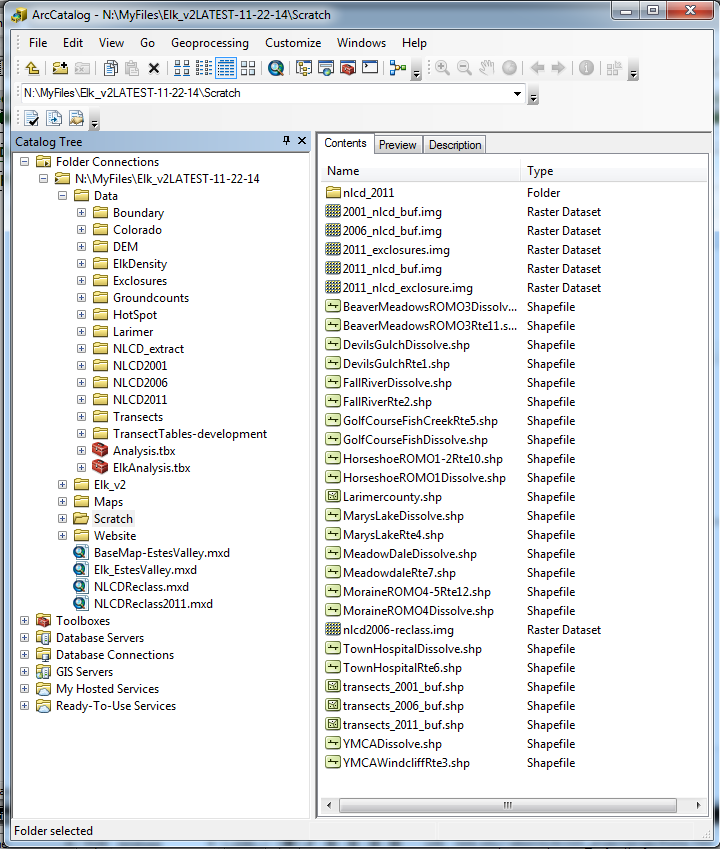Click the Delete (X) toolbar icon
720x849 pixels.
point(154,68)
